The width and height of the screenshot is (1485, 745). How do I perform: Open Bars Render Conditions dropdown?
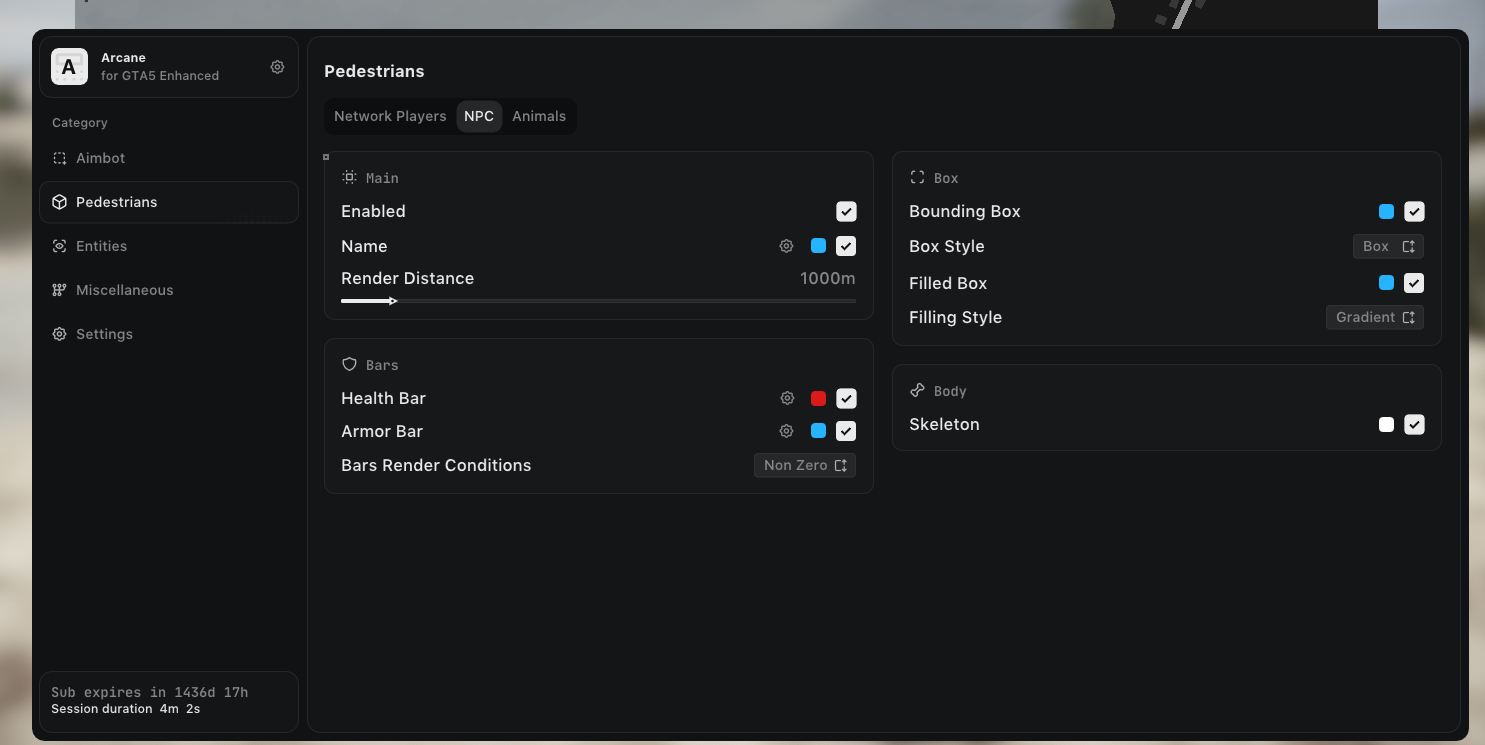(x=805, y=465)
